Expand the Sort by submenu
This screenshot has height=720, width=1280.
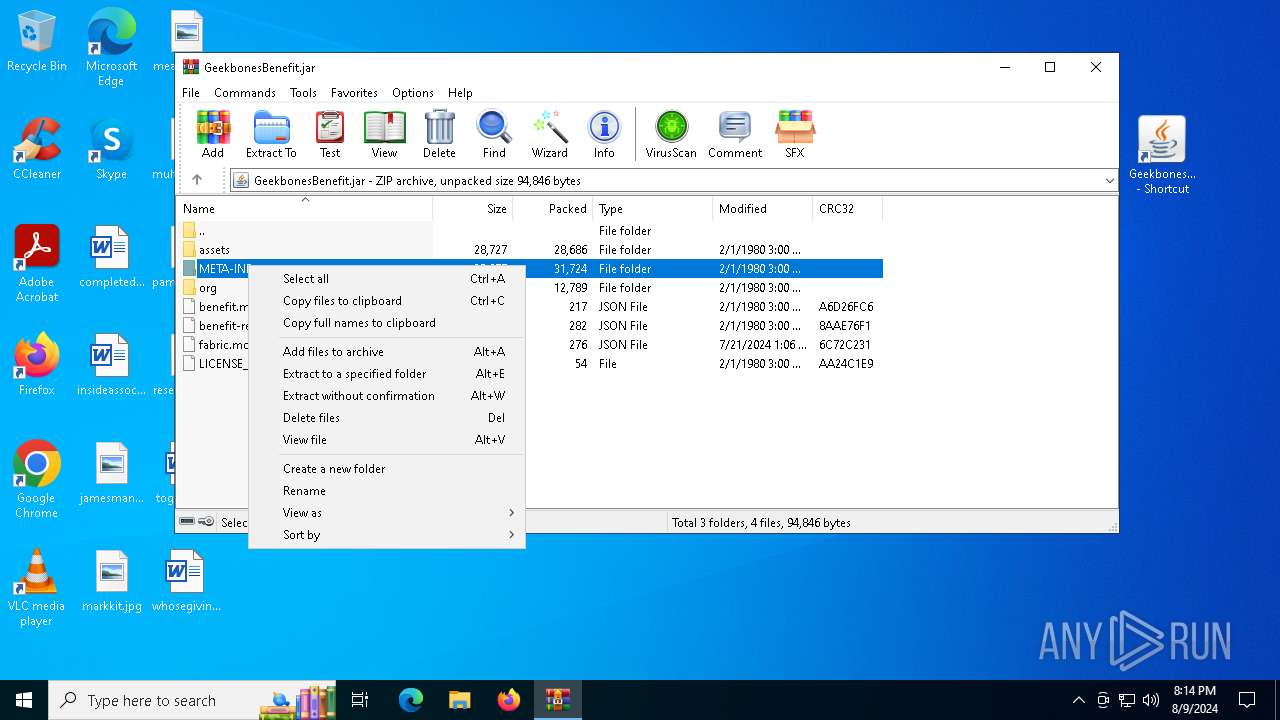[387, 535]
